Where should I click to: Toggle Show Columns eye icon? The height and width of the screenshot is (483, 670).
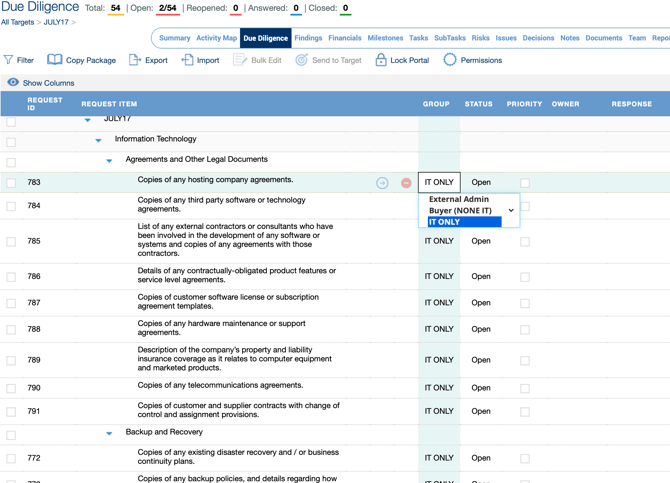tap(13, 82)
